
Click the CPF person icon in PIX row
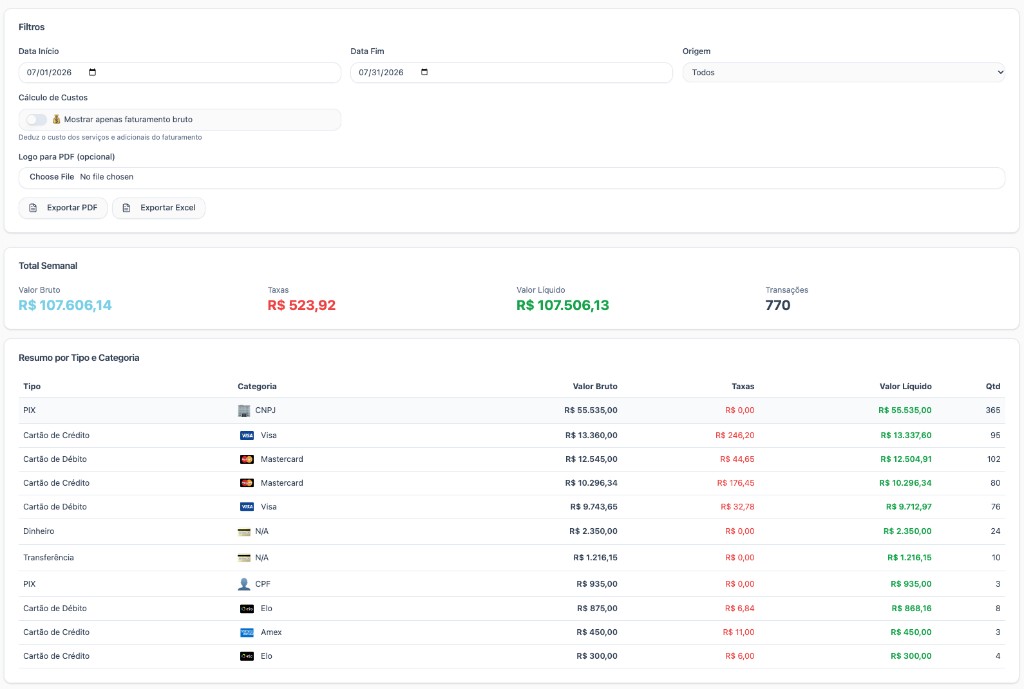[x=244, y=584]
